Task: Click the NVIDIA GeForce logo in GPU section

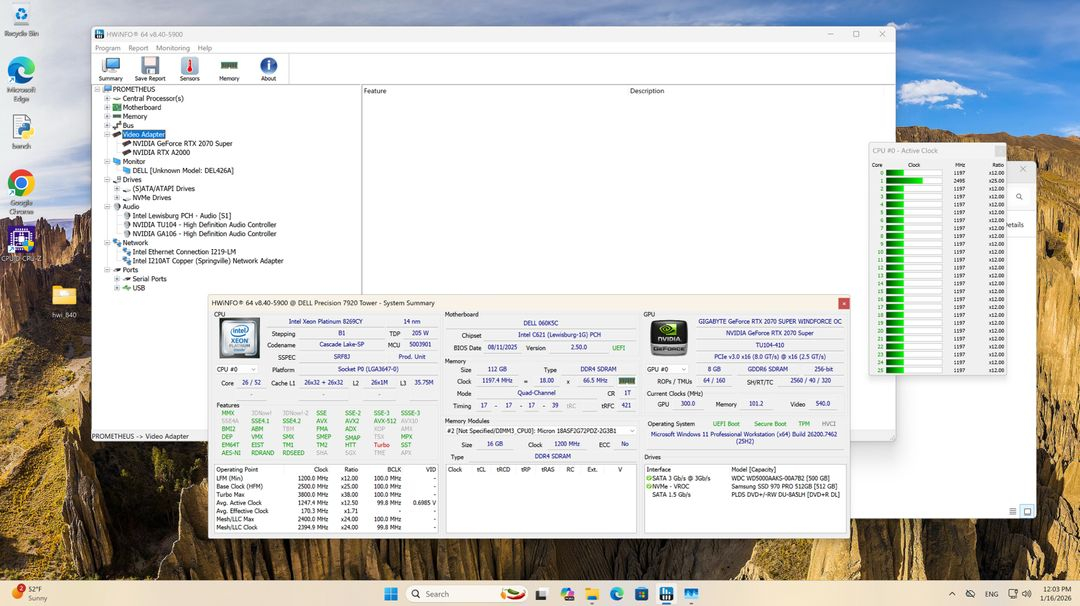Action: click(668, 337)
